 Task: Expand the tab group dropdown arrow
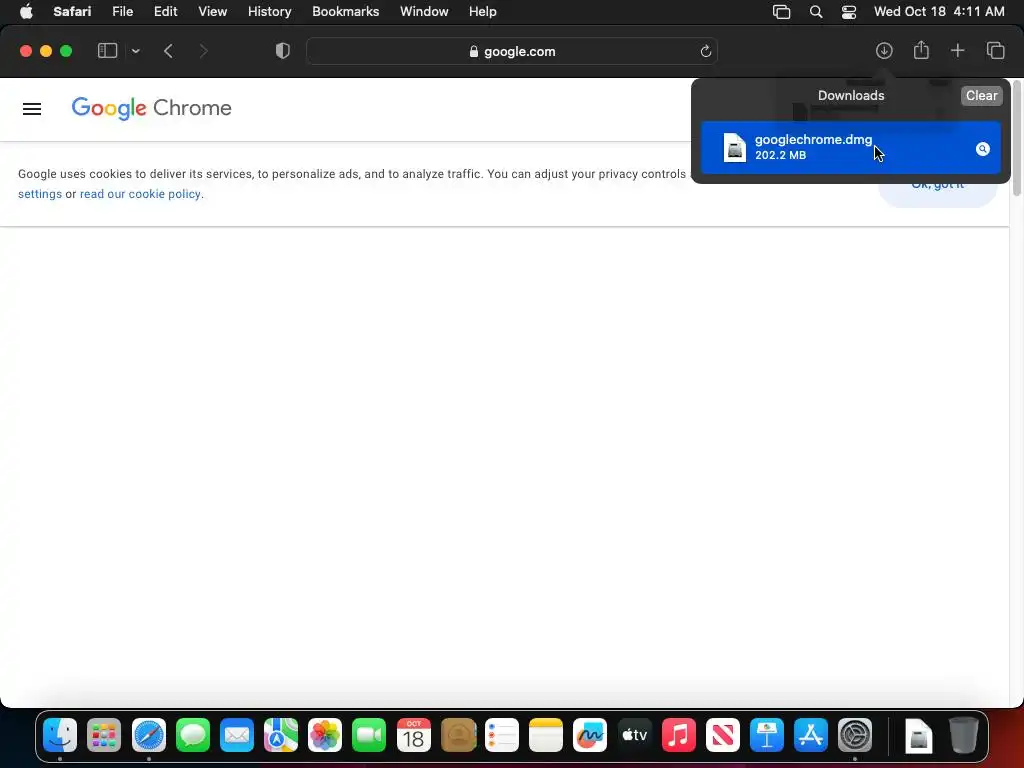135,51
